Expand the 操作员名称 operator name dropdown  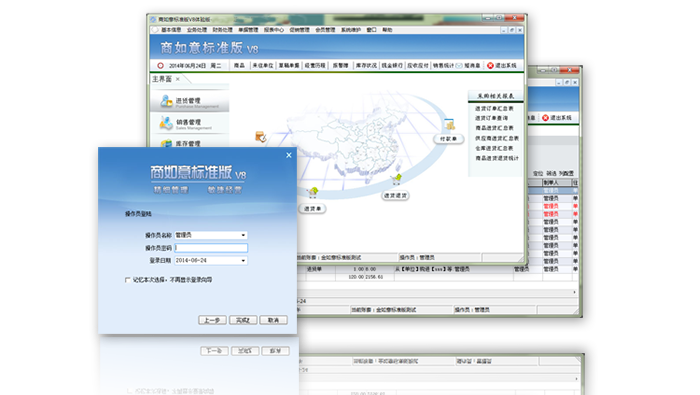[243, 235]
